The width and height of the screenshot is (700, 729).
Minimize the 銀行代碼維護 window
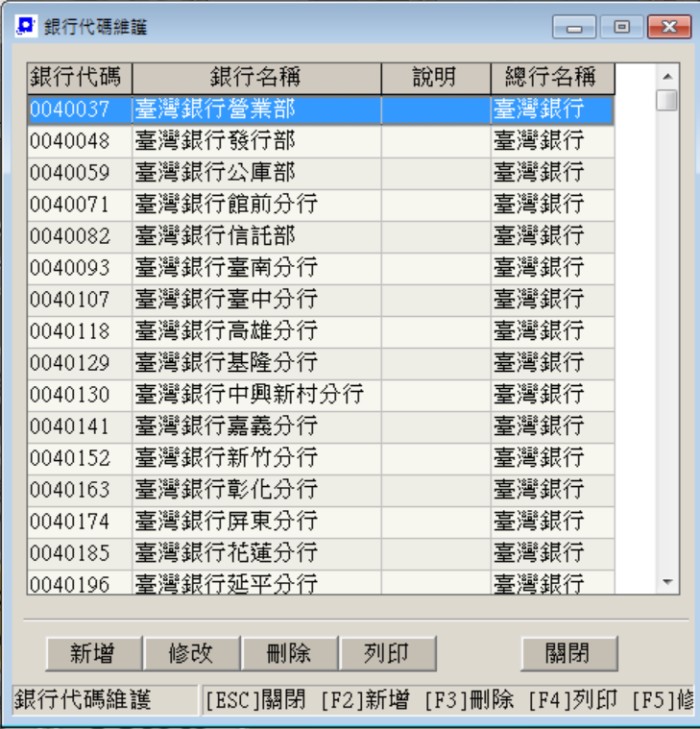coord(574,27)
